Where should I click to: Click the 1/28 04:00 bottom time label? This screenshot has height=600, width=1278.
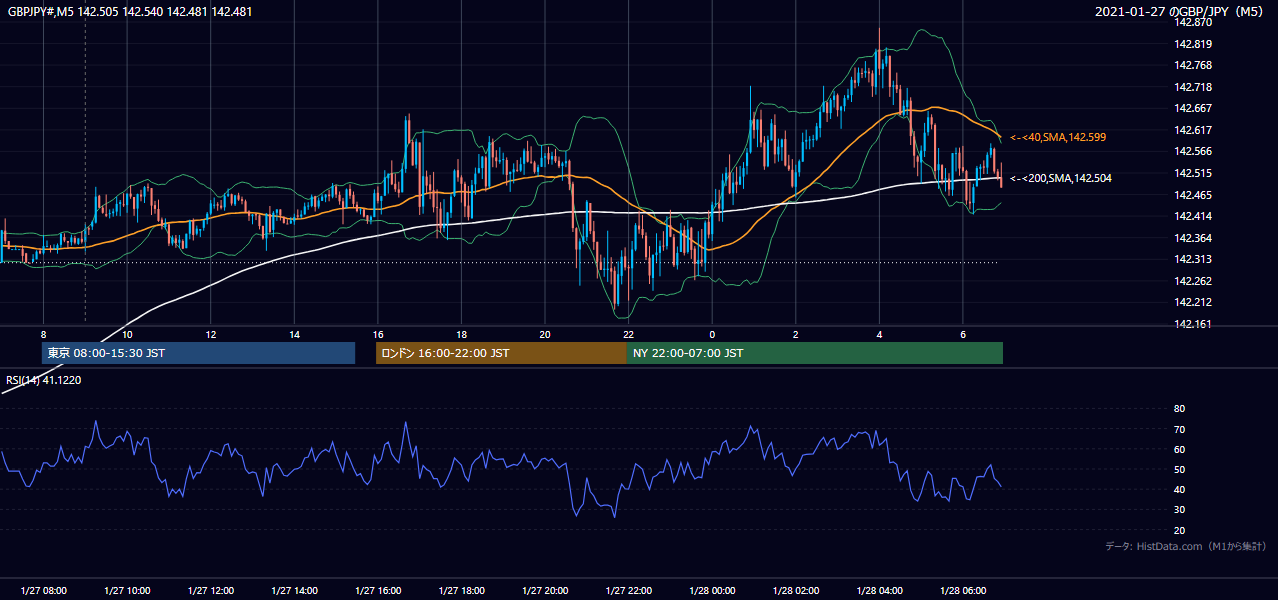click(x=879, y=590)
